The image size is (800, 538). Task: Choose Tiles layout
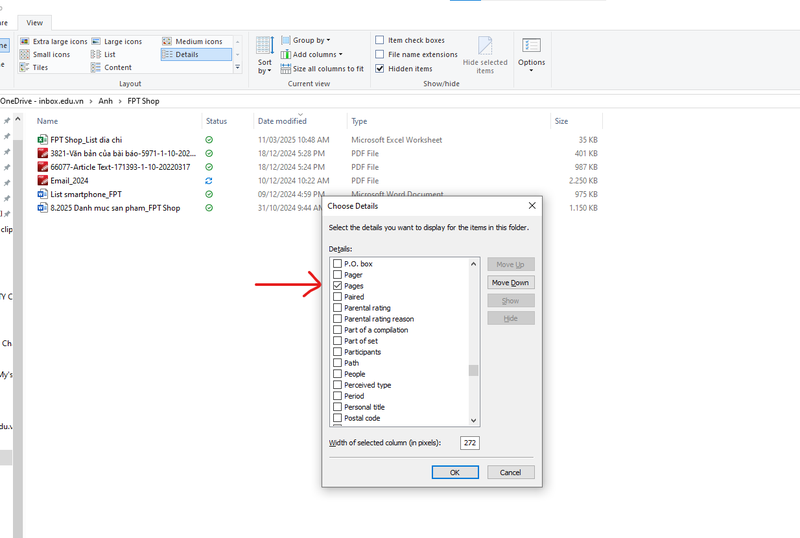(x=34, y=67)
